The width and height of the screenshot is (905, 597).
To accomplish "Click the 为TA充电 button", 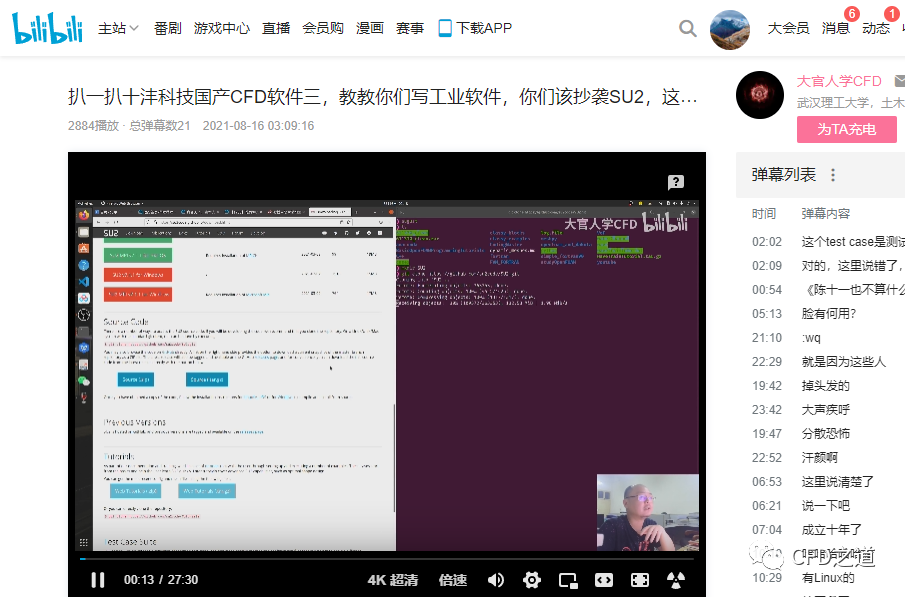I will [847, 129].
